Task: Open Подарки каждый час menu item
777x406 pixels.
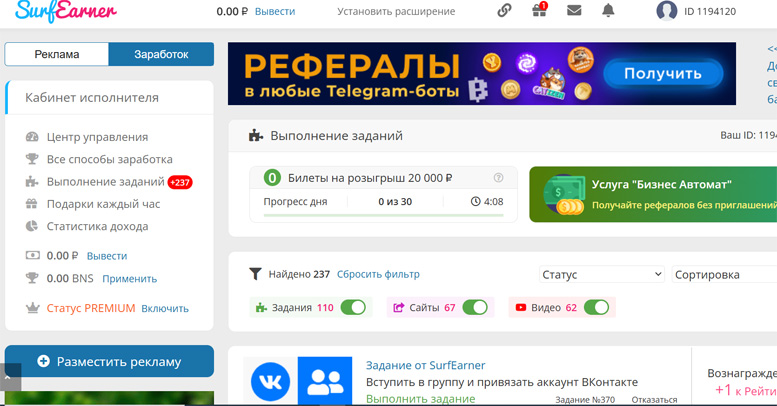Action: 103,204
